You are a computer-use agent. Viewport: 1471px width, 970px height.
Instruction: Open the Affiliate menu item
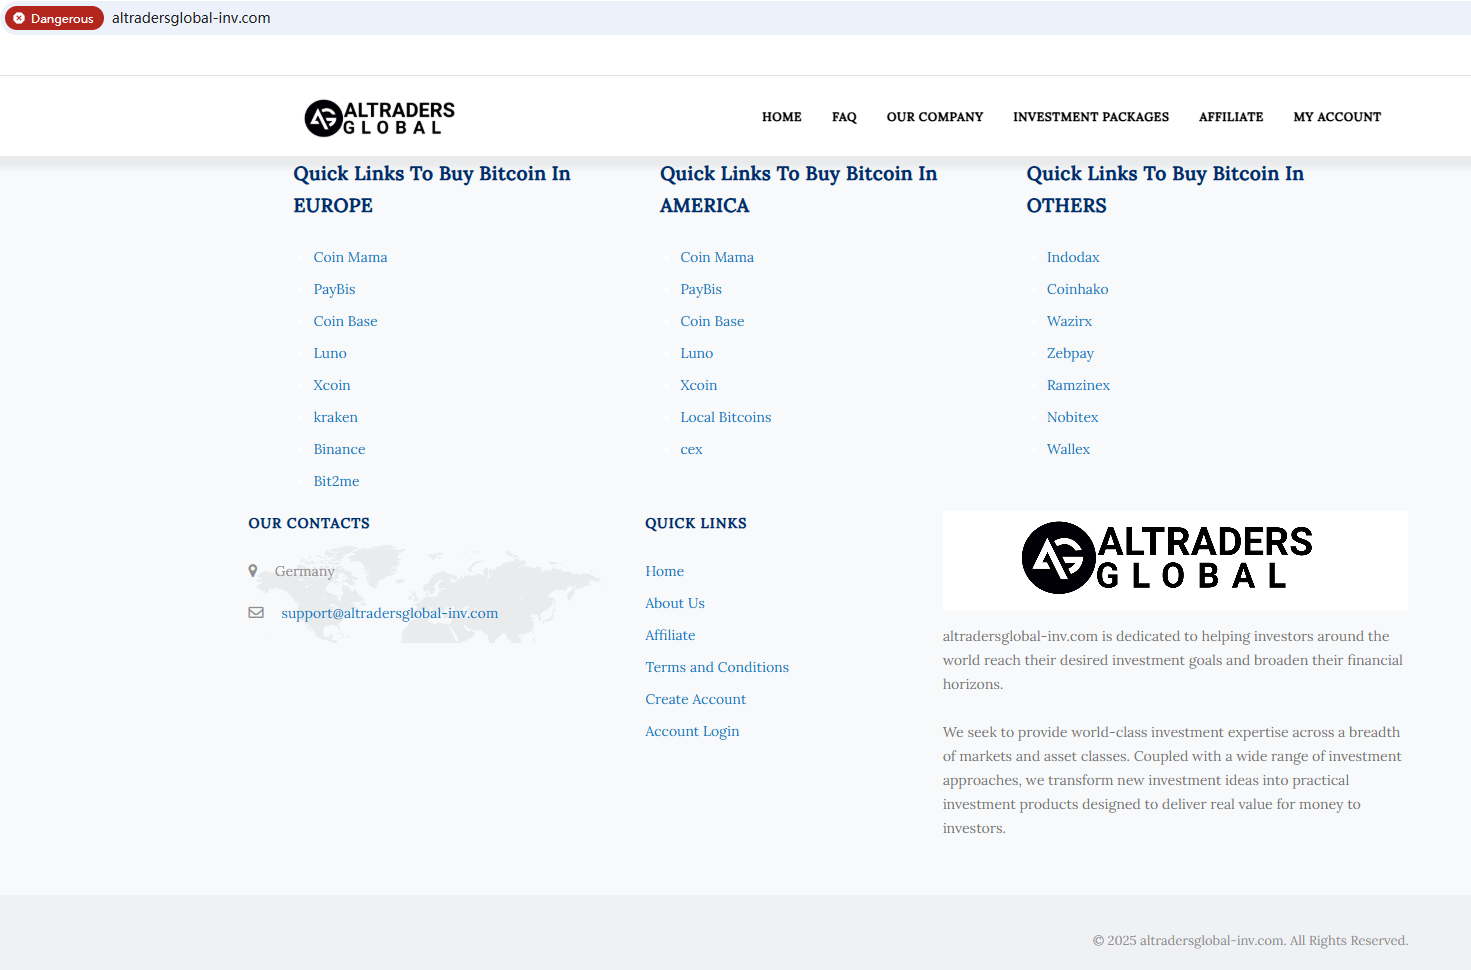pos(1231,117)
